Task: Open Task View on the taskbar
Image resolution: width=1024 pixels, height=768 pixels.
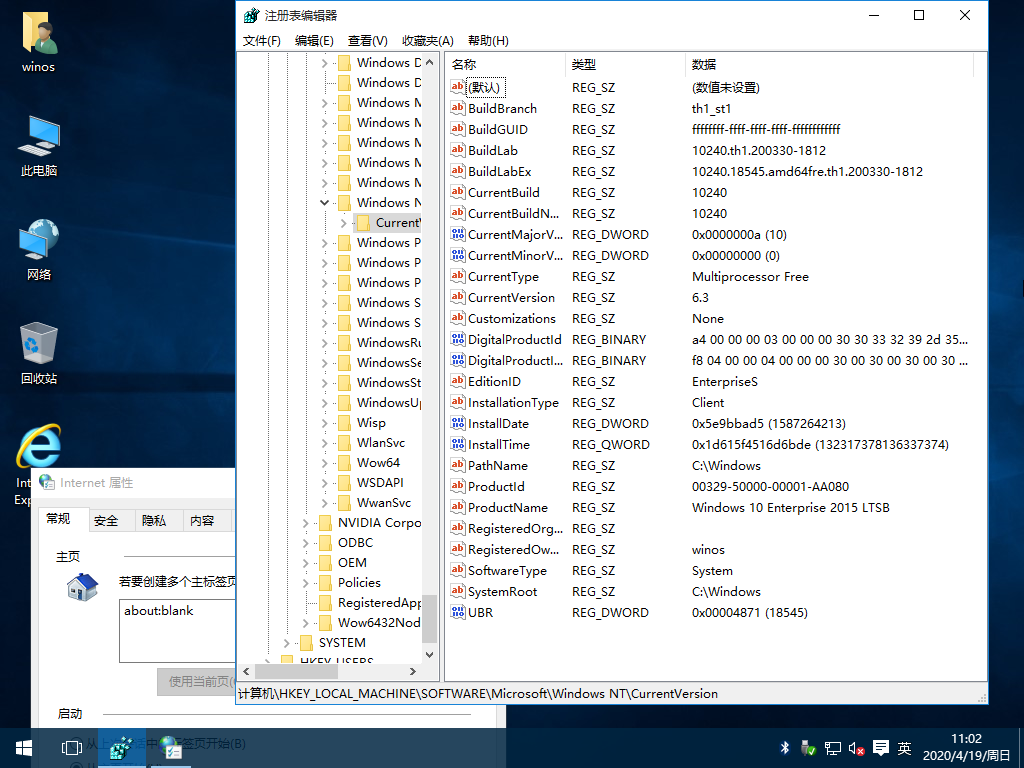Action: 71,748
